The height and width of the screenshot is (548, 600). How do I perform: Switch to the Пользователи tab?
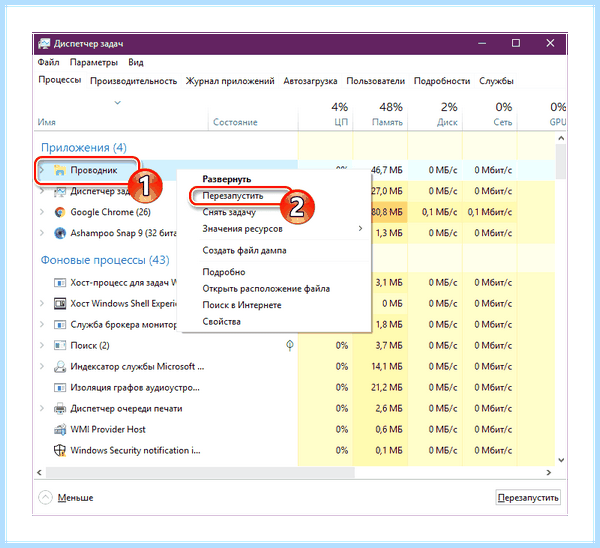coord(375,81)
